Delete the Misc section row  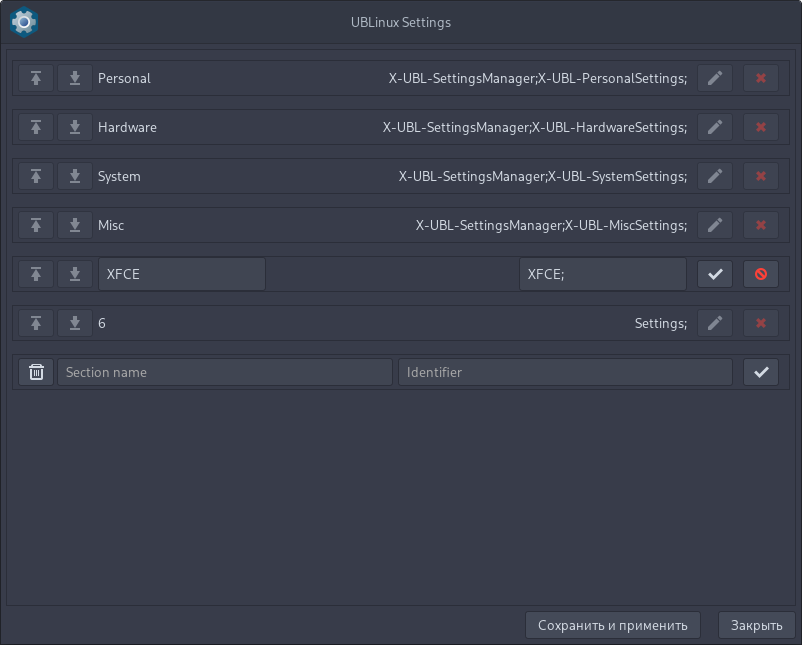[x=761, y=225]
